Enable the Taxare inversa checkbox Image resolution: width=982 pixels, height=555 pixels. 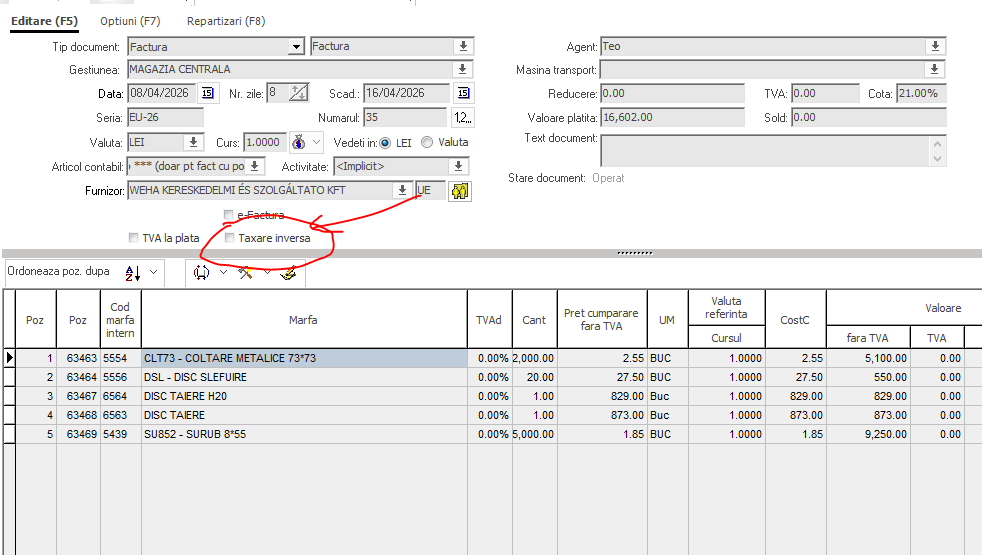(230, 238)
